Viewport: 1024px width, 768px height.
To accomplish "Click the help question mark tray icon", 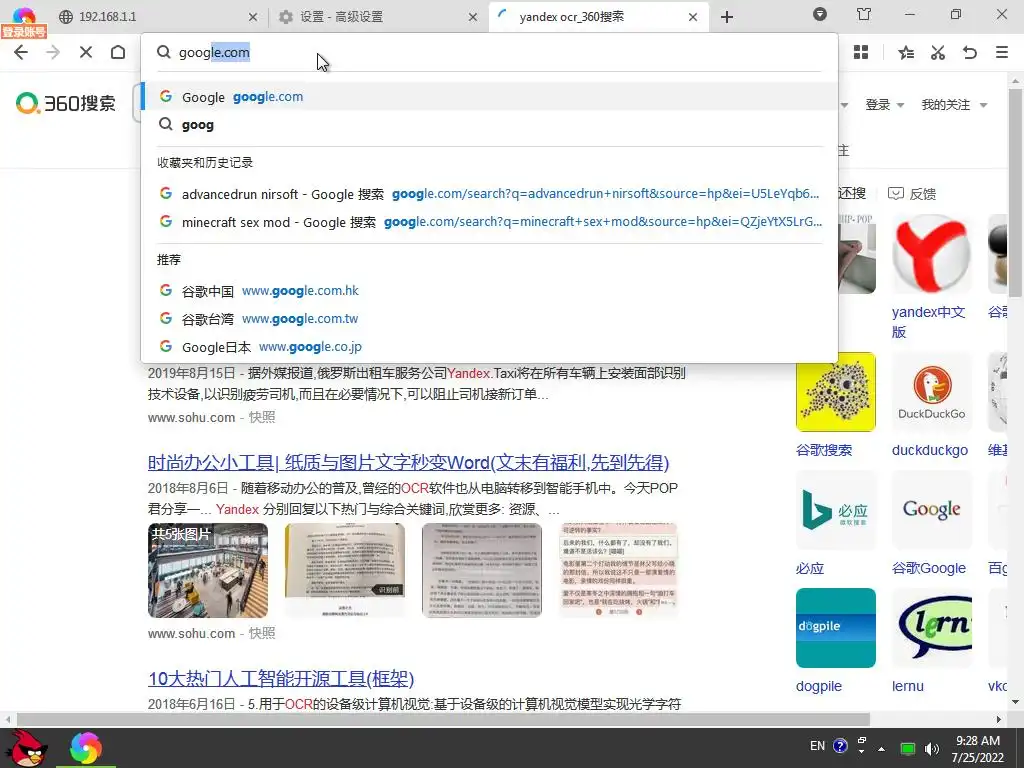I will coord(840,746).
